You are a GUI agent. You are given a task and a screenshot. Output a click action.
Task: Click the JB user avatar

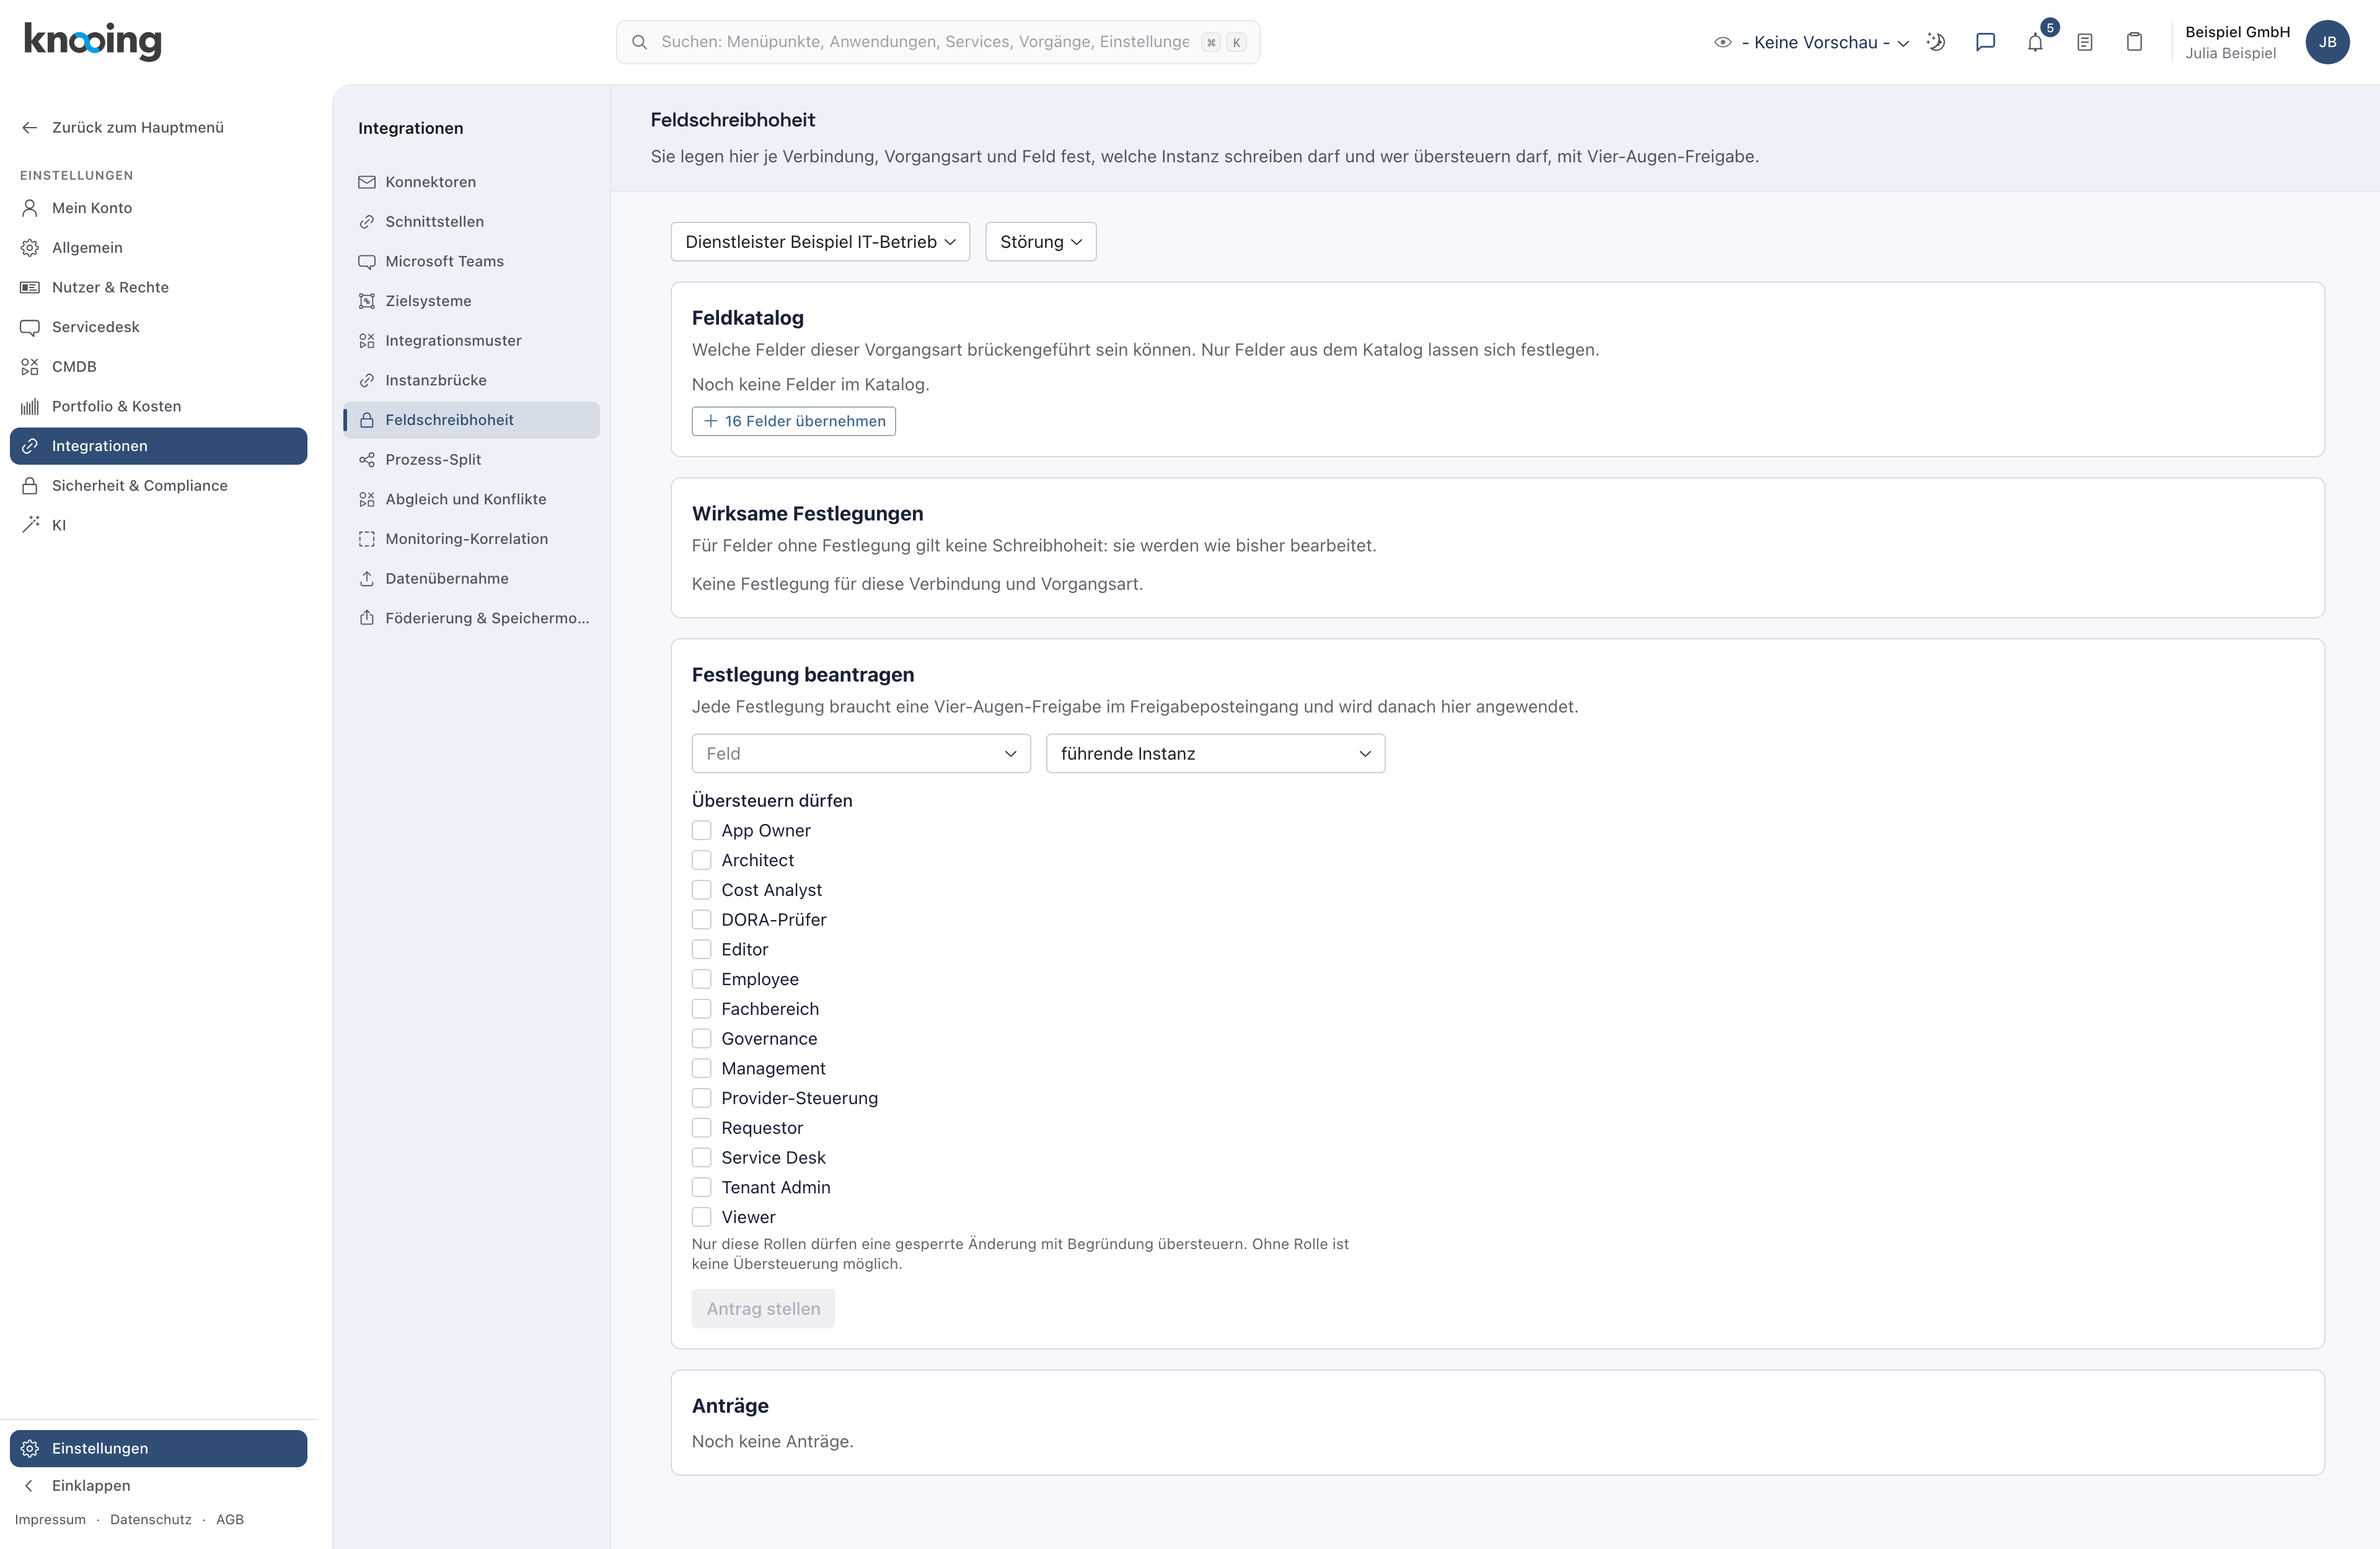point(2328,42)
